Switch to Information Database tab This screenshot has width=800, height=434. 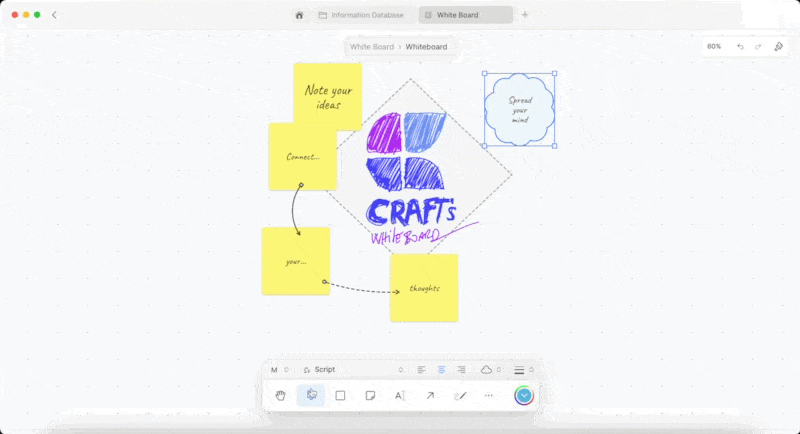(361, 15)
